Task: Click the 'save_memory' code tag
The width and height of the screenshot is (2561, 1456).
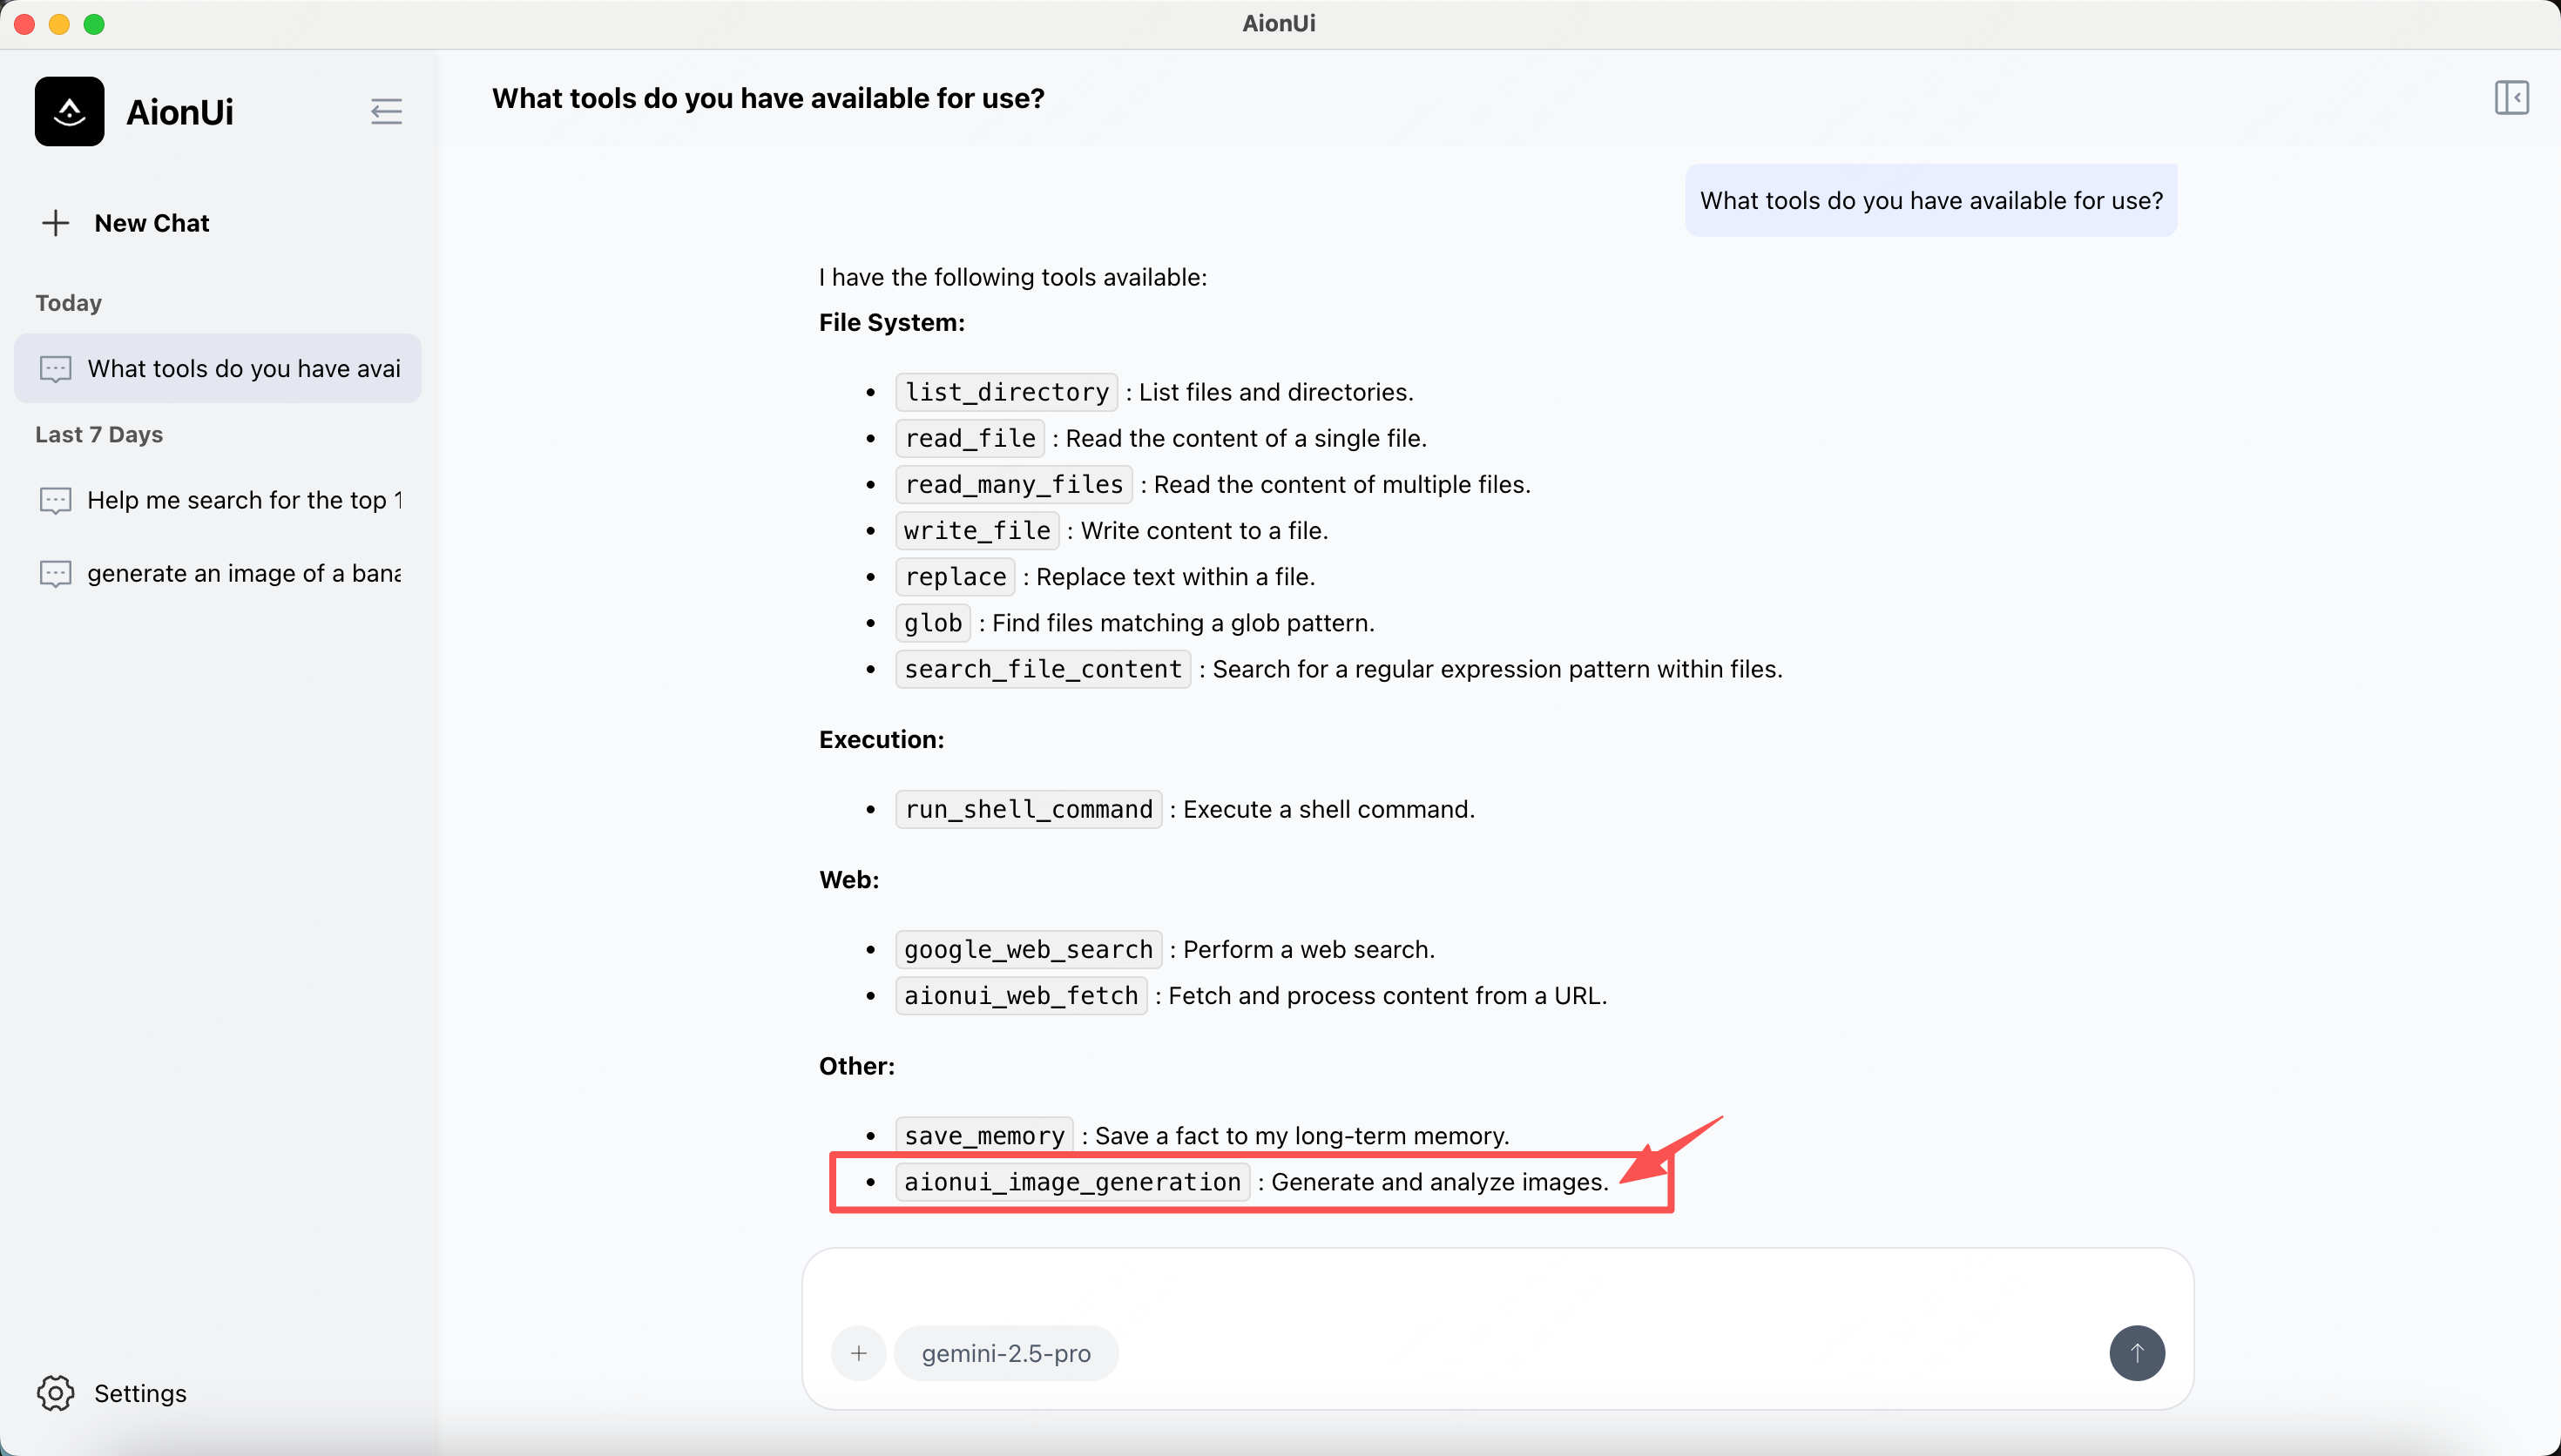Action: point(984,1136)
